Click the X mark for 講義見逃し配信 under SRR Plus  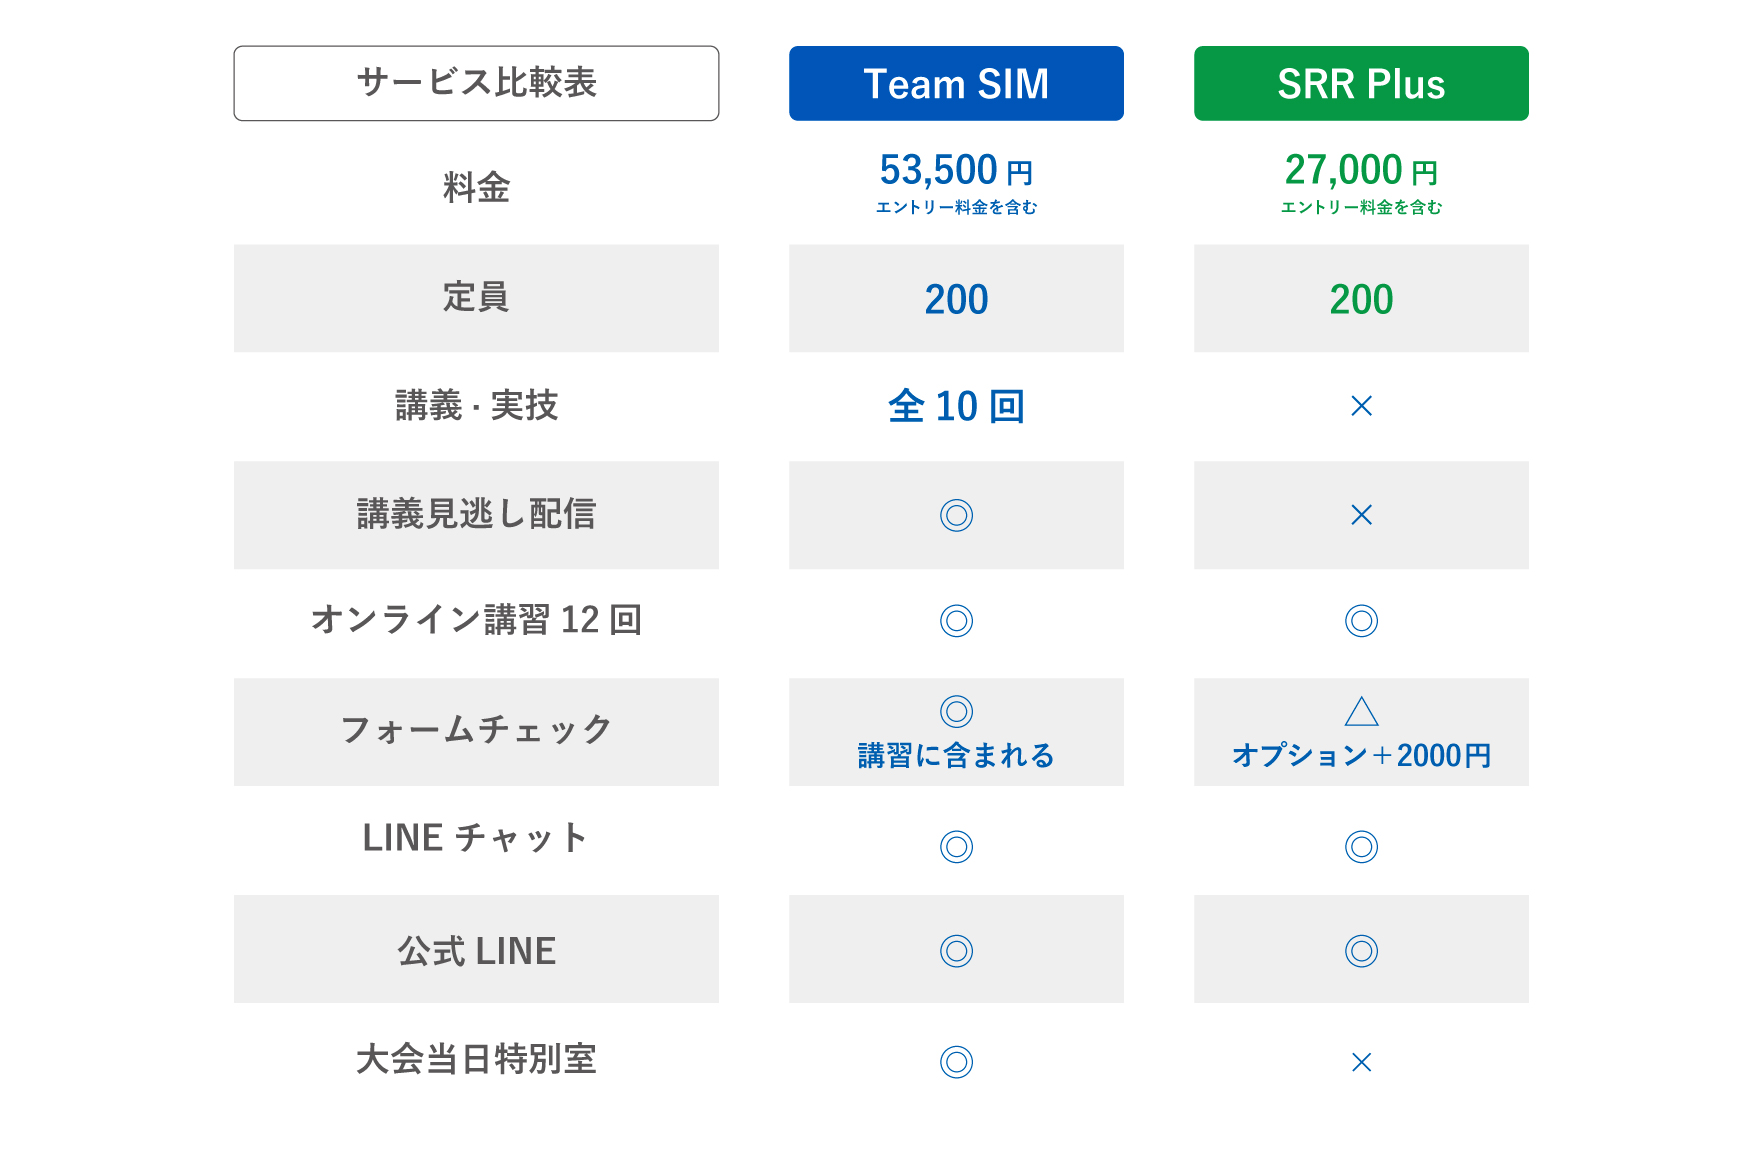pos(1361,515)
